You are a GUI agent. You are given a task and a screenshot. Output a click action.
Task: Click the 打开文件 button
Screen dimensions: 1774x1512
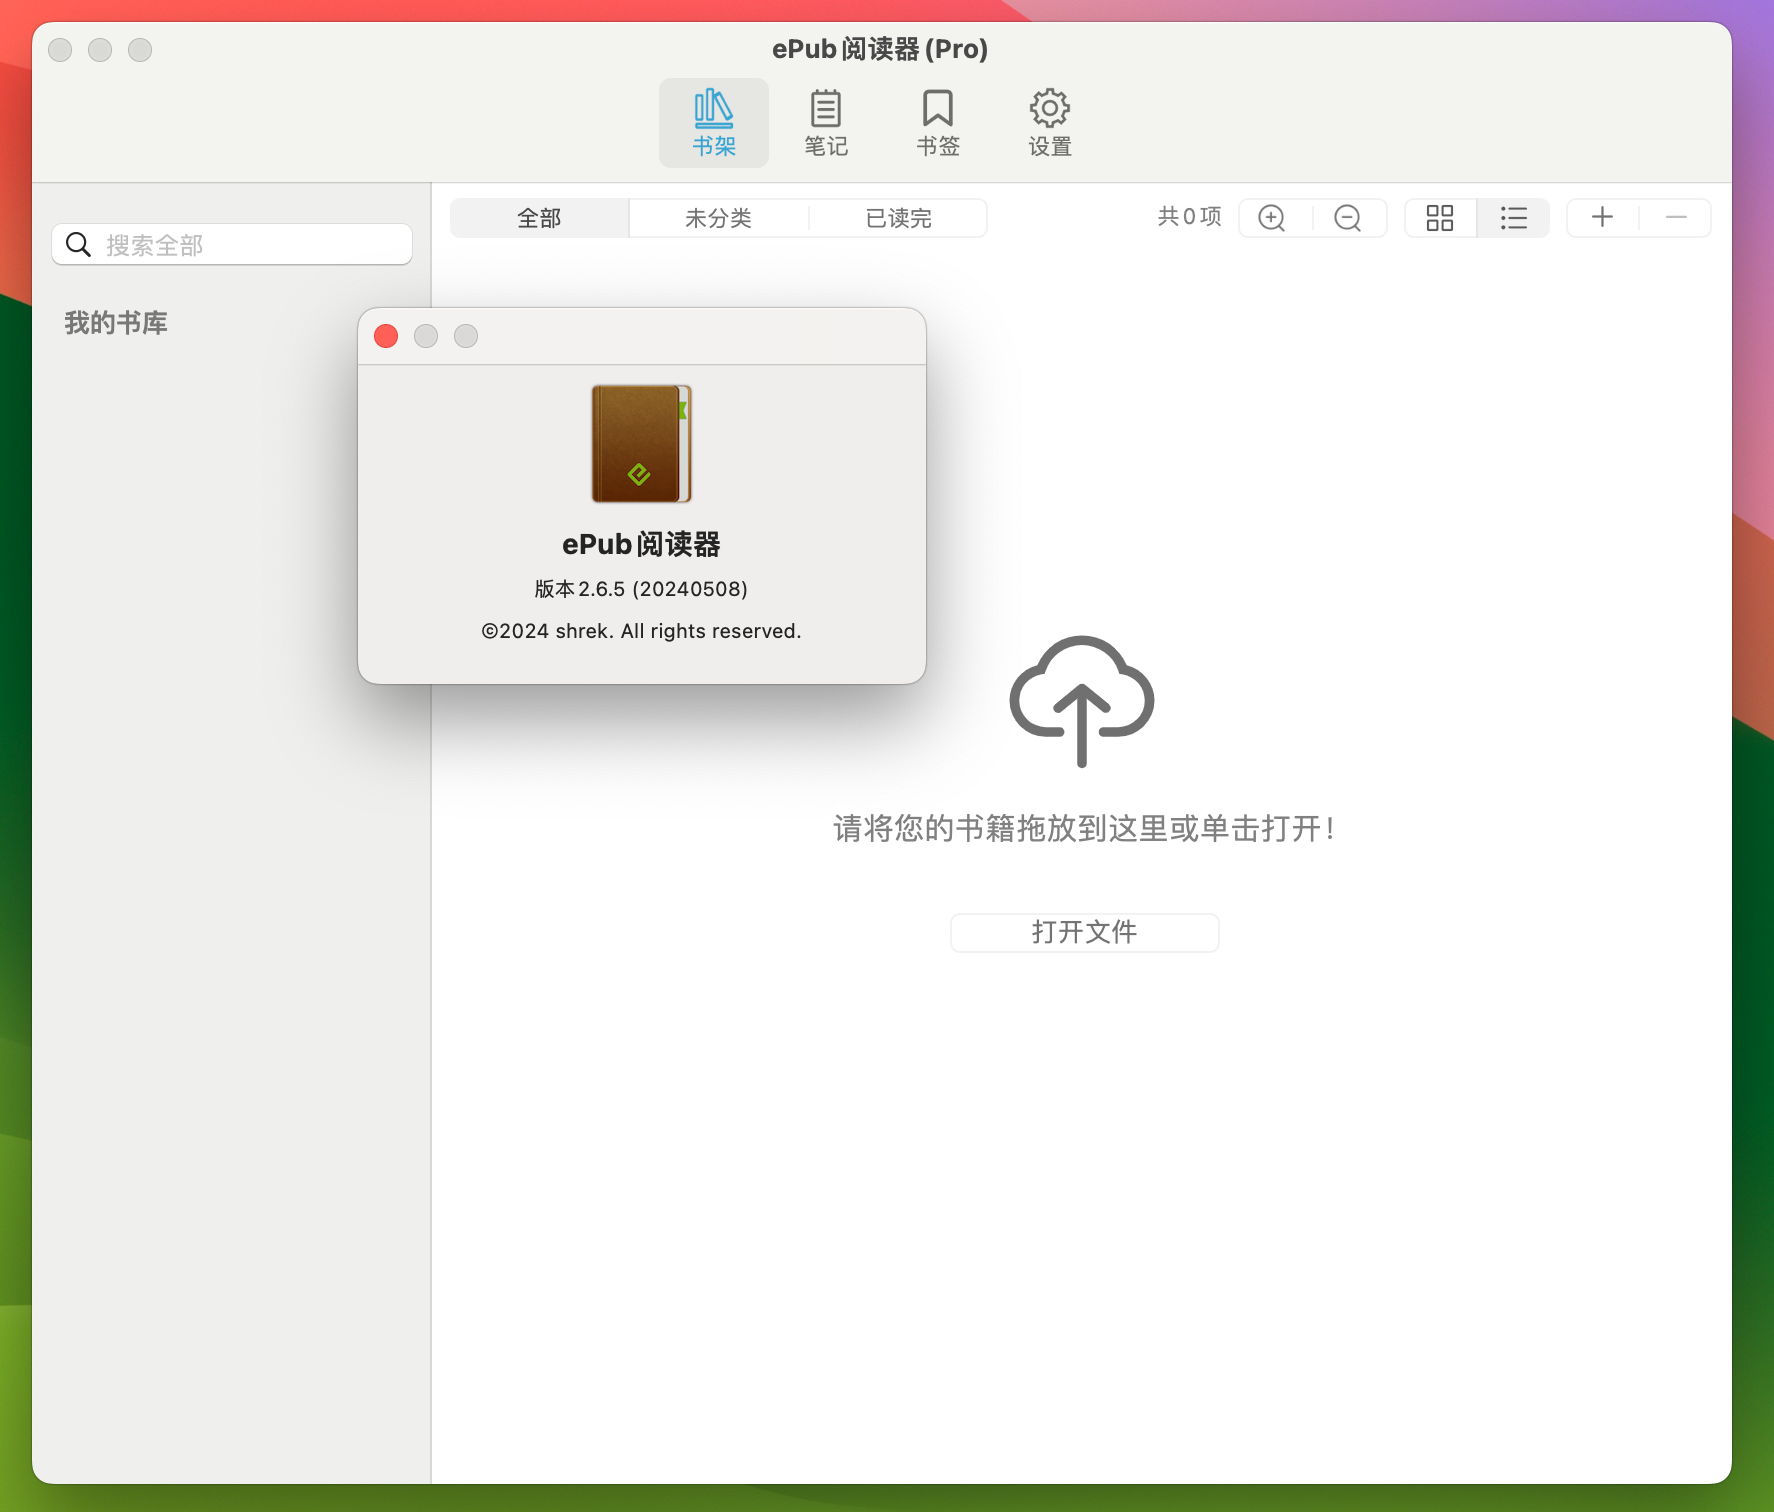[1085, 933]
